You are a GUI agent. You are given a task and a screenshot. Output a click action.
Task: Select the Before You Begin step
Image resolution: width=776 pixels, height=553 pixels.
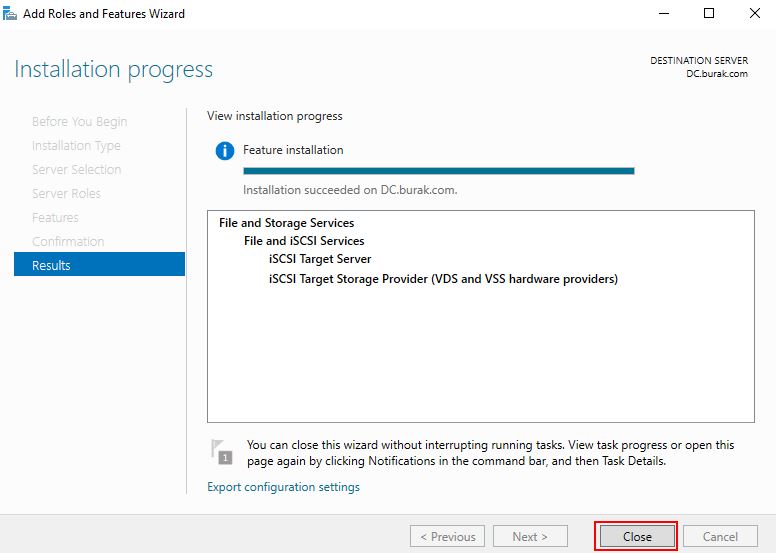pos(80,122)
